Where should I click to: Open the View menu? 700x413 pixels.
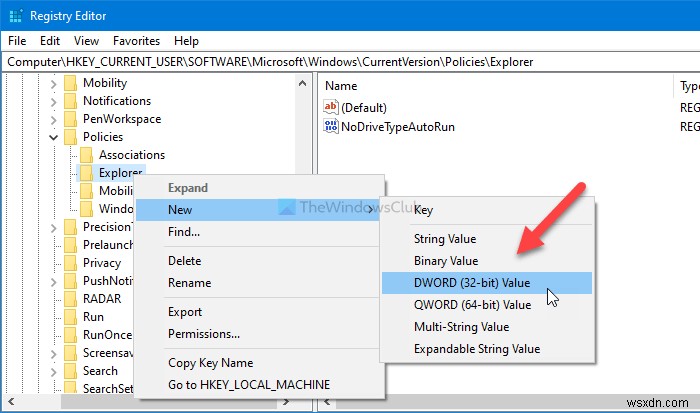tap(86, 41)
